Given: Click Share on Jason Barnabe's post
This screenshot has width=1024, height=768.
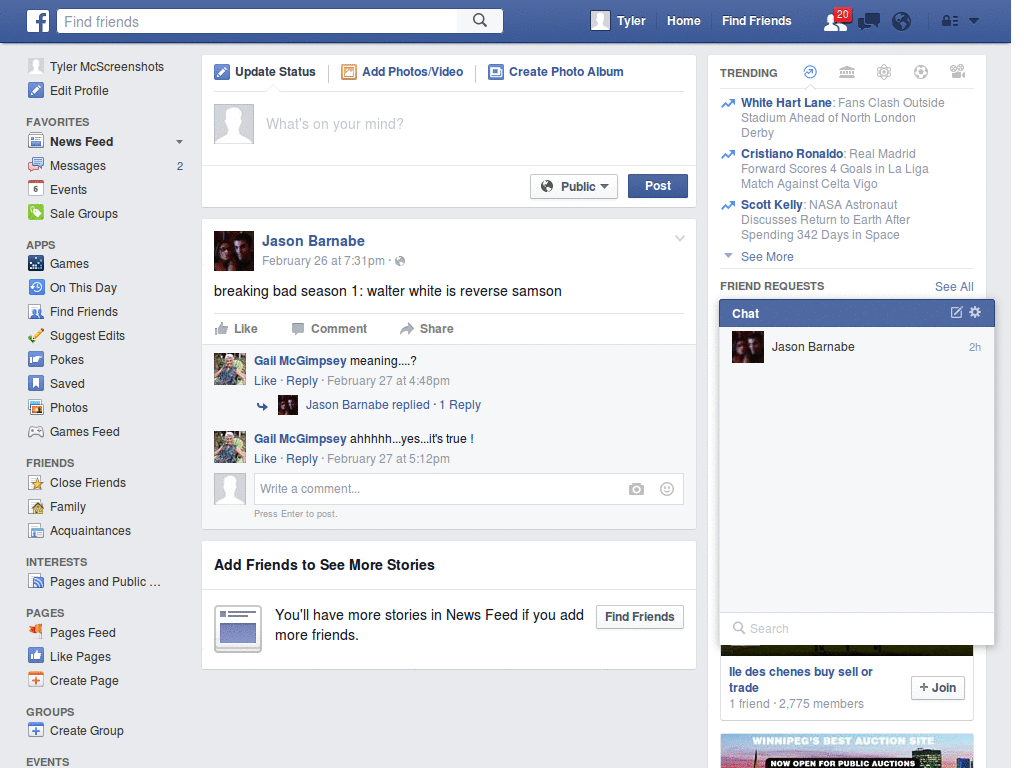Looking at the screenshot, I should pyautogui.click(x=427, y=328).
